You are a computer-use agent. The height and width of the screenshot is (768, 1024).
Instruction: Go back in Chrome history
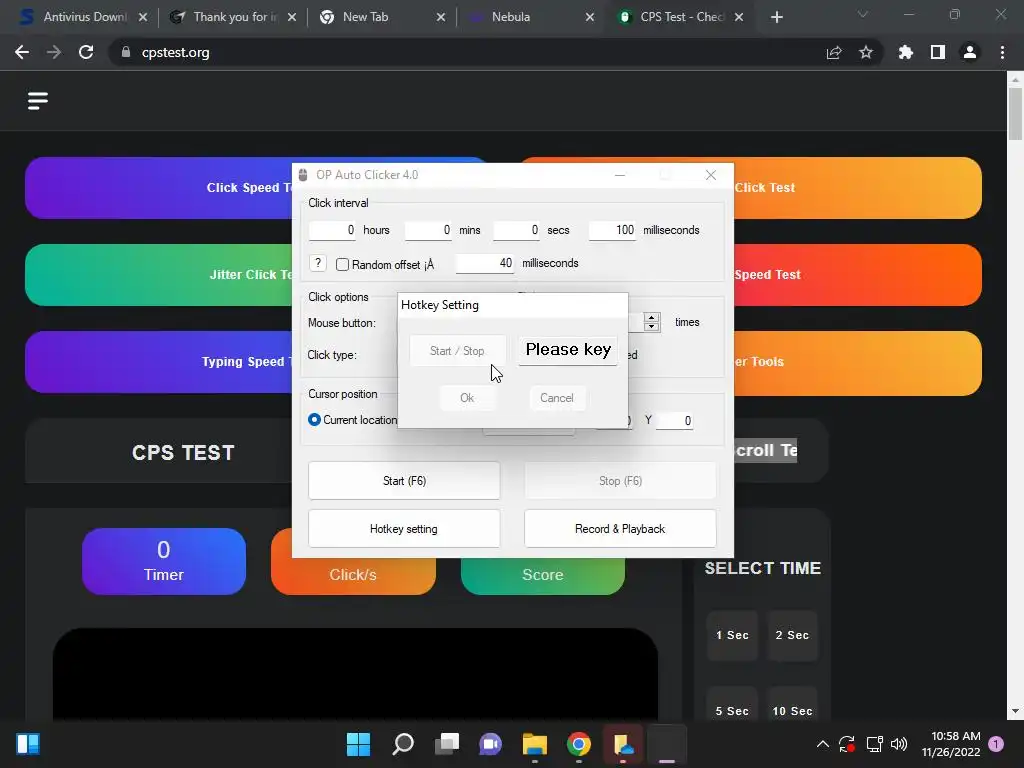coord(22,52)
